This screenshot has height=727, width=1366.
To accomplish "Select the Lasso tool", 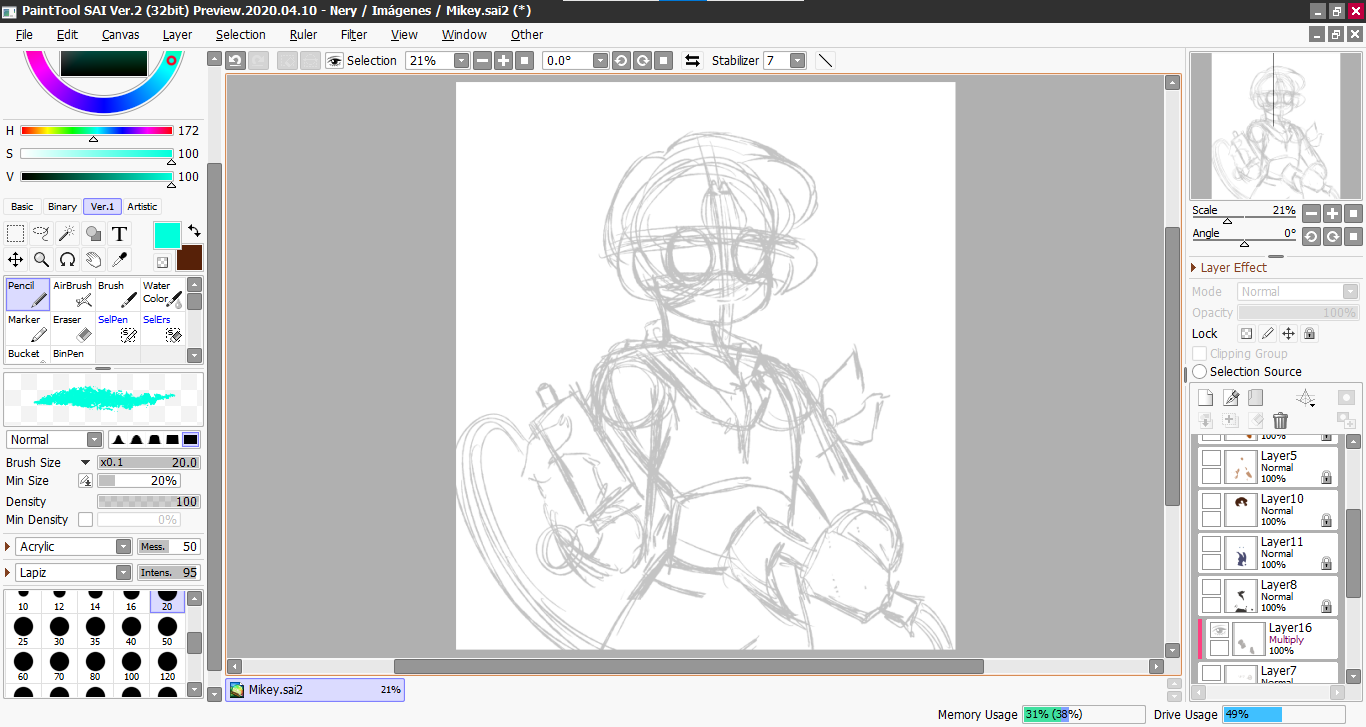I will (x=42, y=234).
